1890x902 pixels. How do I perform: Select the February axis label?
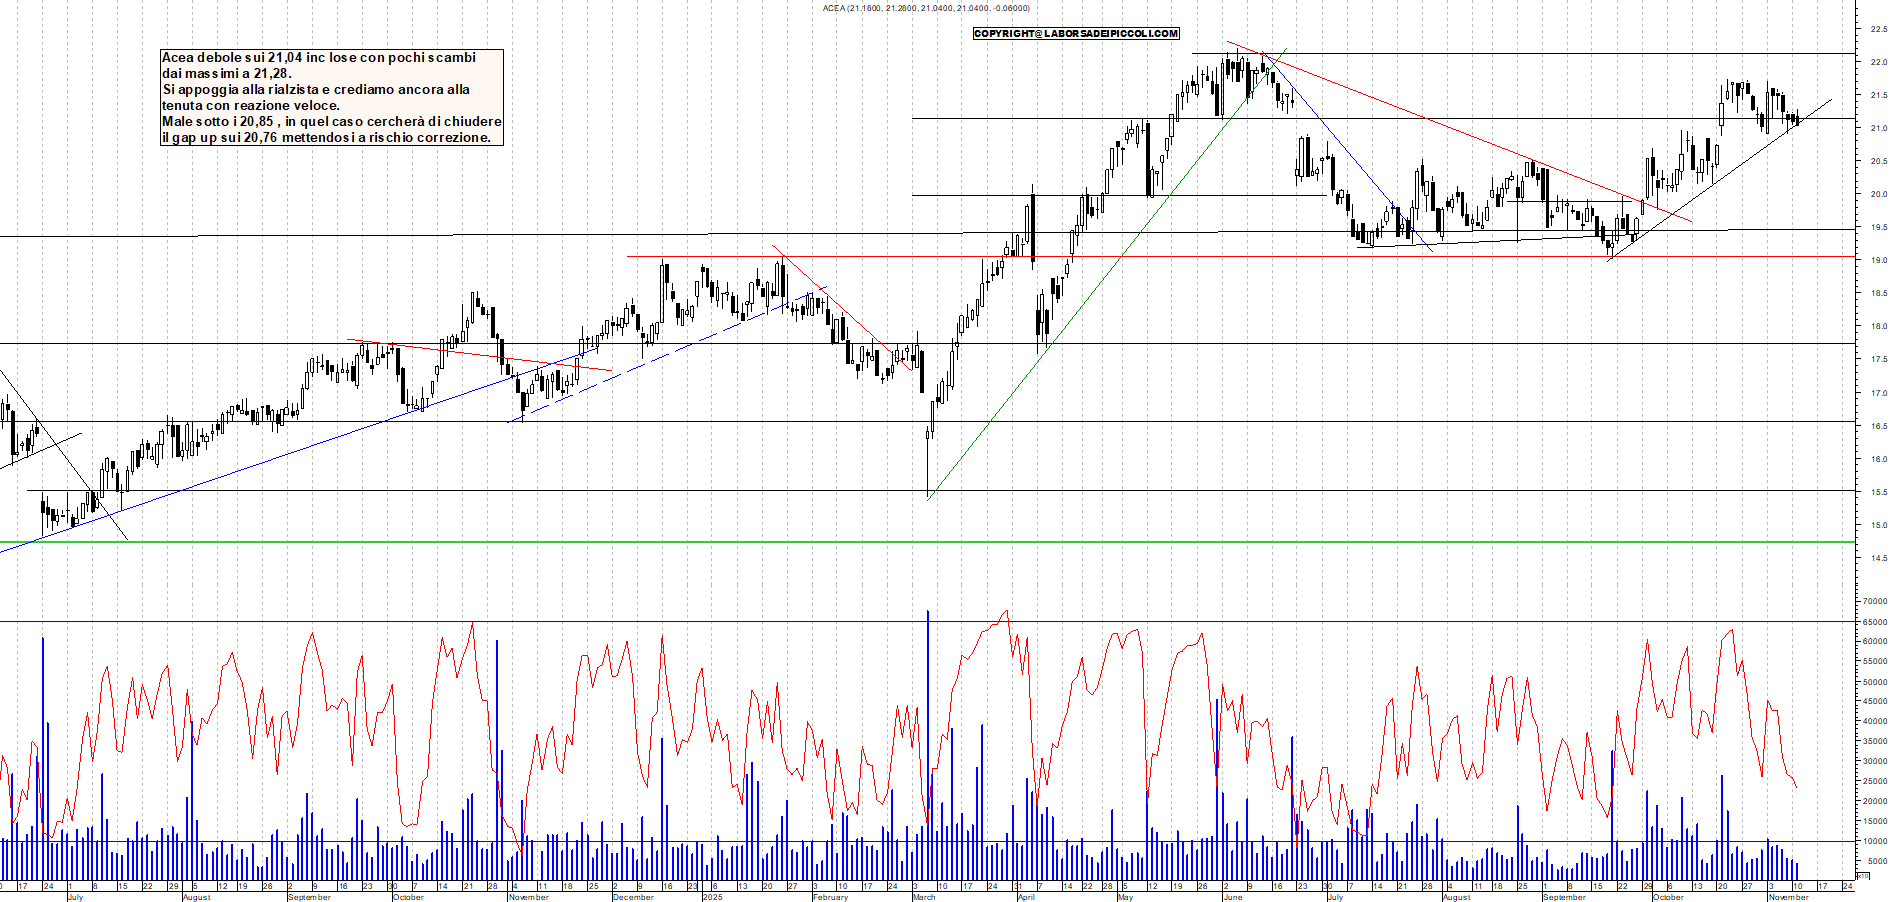click(830, 898)
